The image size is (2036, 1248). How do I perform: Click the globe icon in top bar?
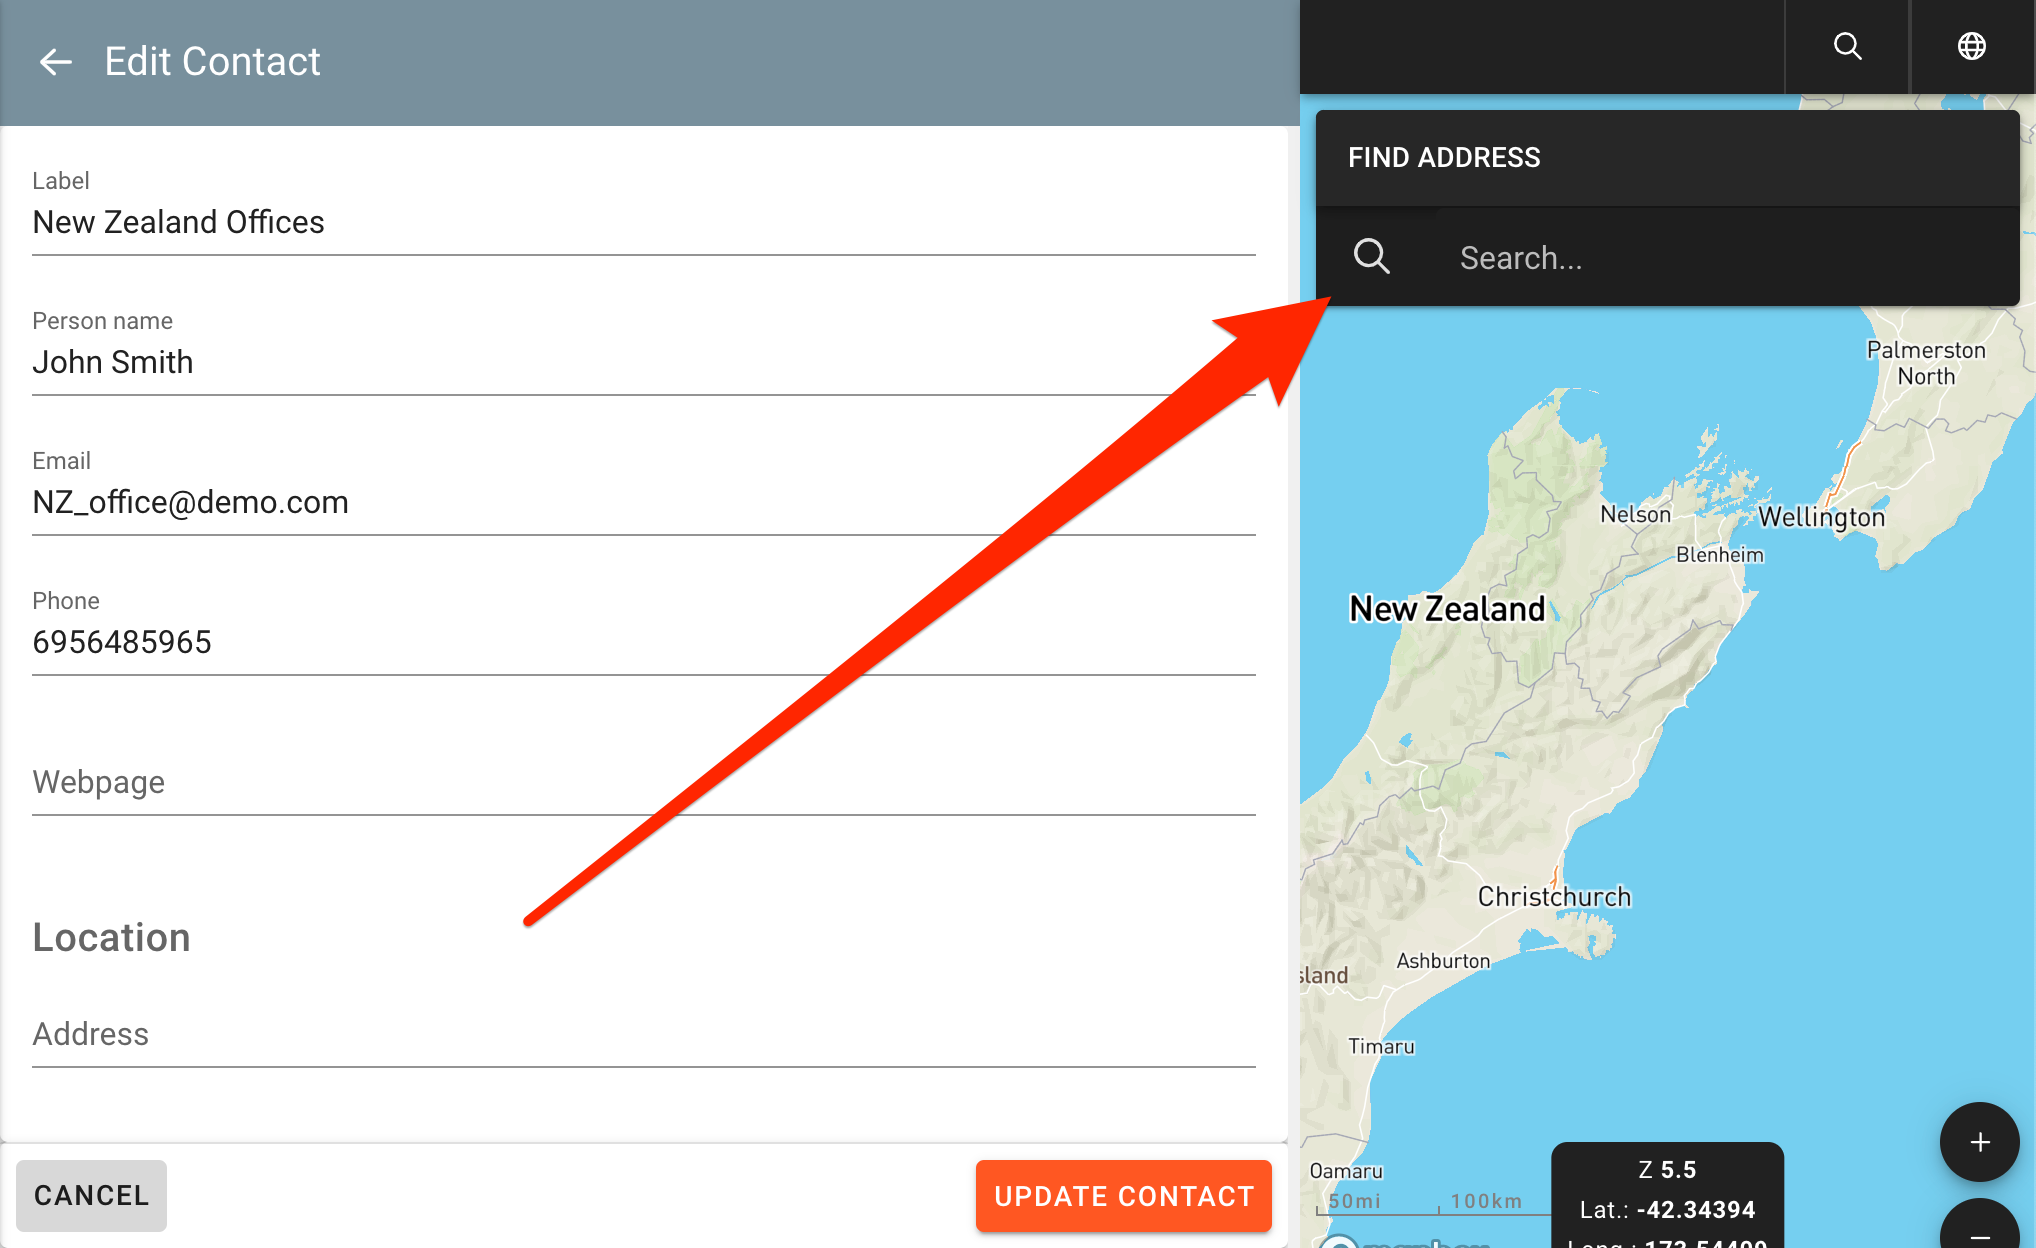click(x=1971, y=46)
